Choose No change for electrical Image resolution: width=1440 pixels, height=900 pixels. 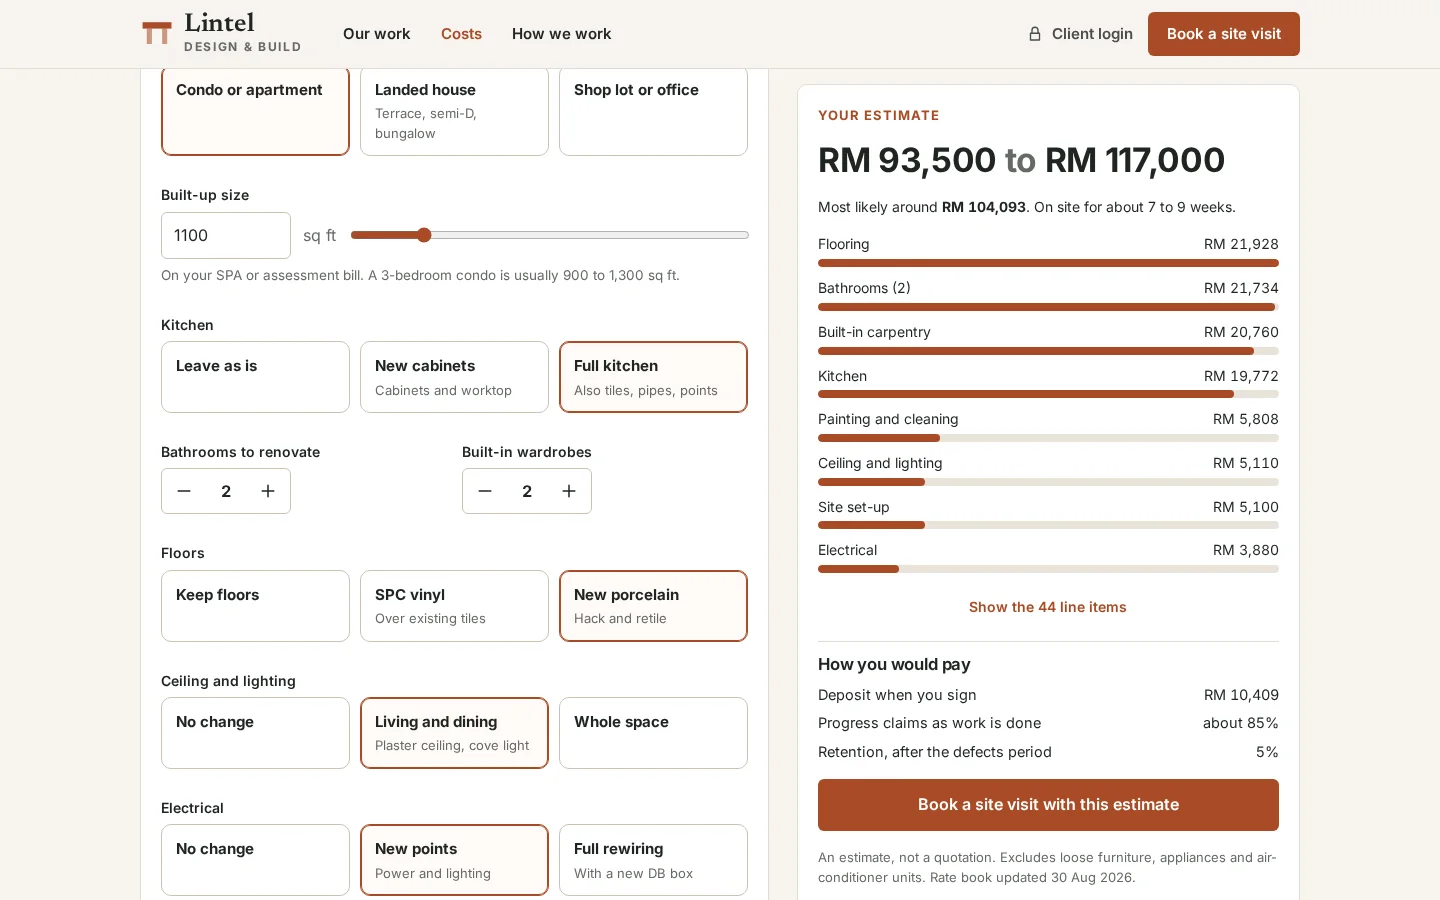pos(255,860)
